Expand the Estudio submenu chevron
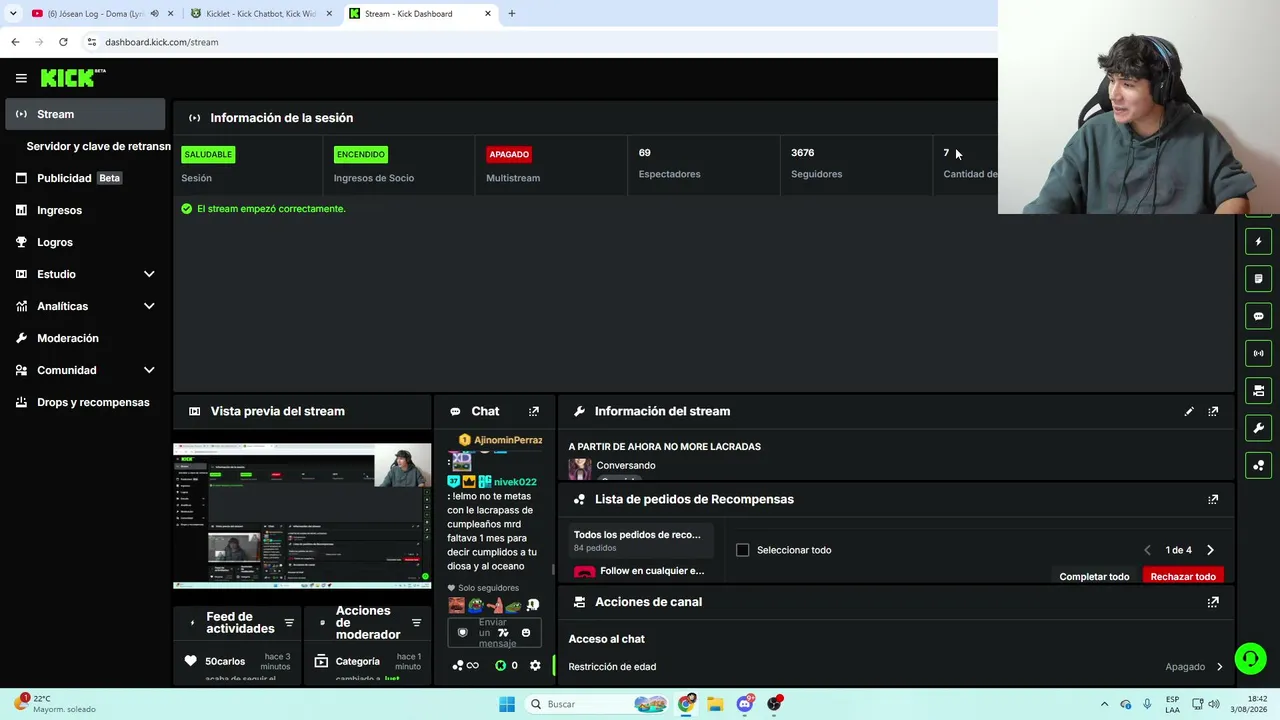1280x720 pixels. tap(149, 274)
